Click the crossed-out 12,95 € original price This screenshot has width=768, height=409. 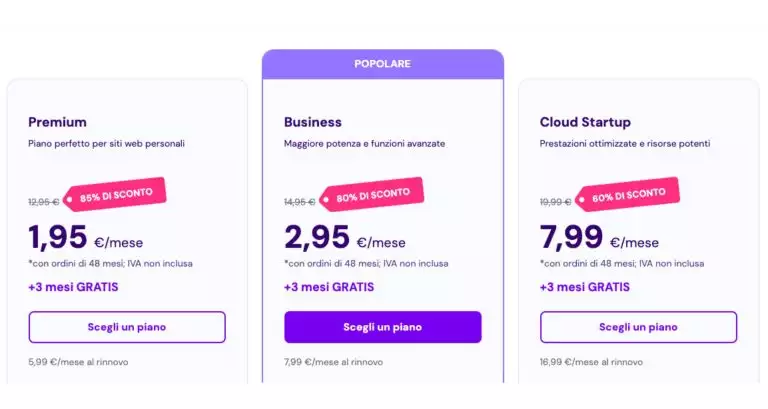pos(44,202)
